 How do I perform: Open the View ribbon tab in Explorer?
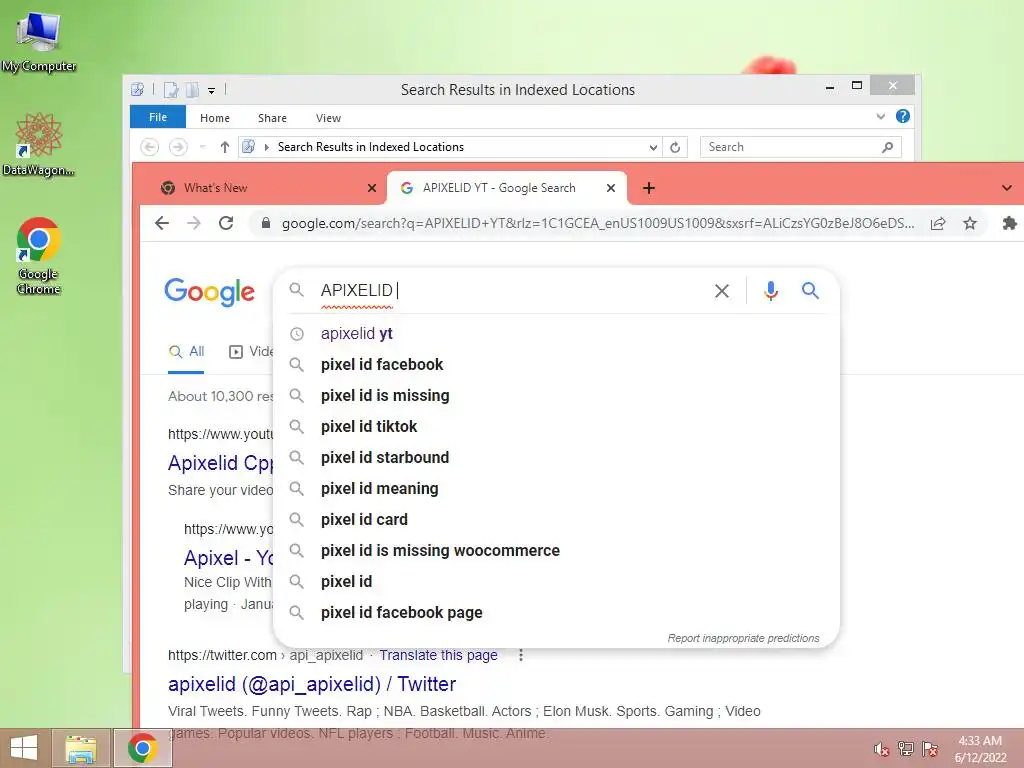(328, 118)
